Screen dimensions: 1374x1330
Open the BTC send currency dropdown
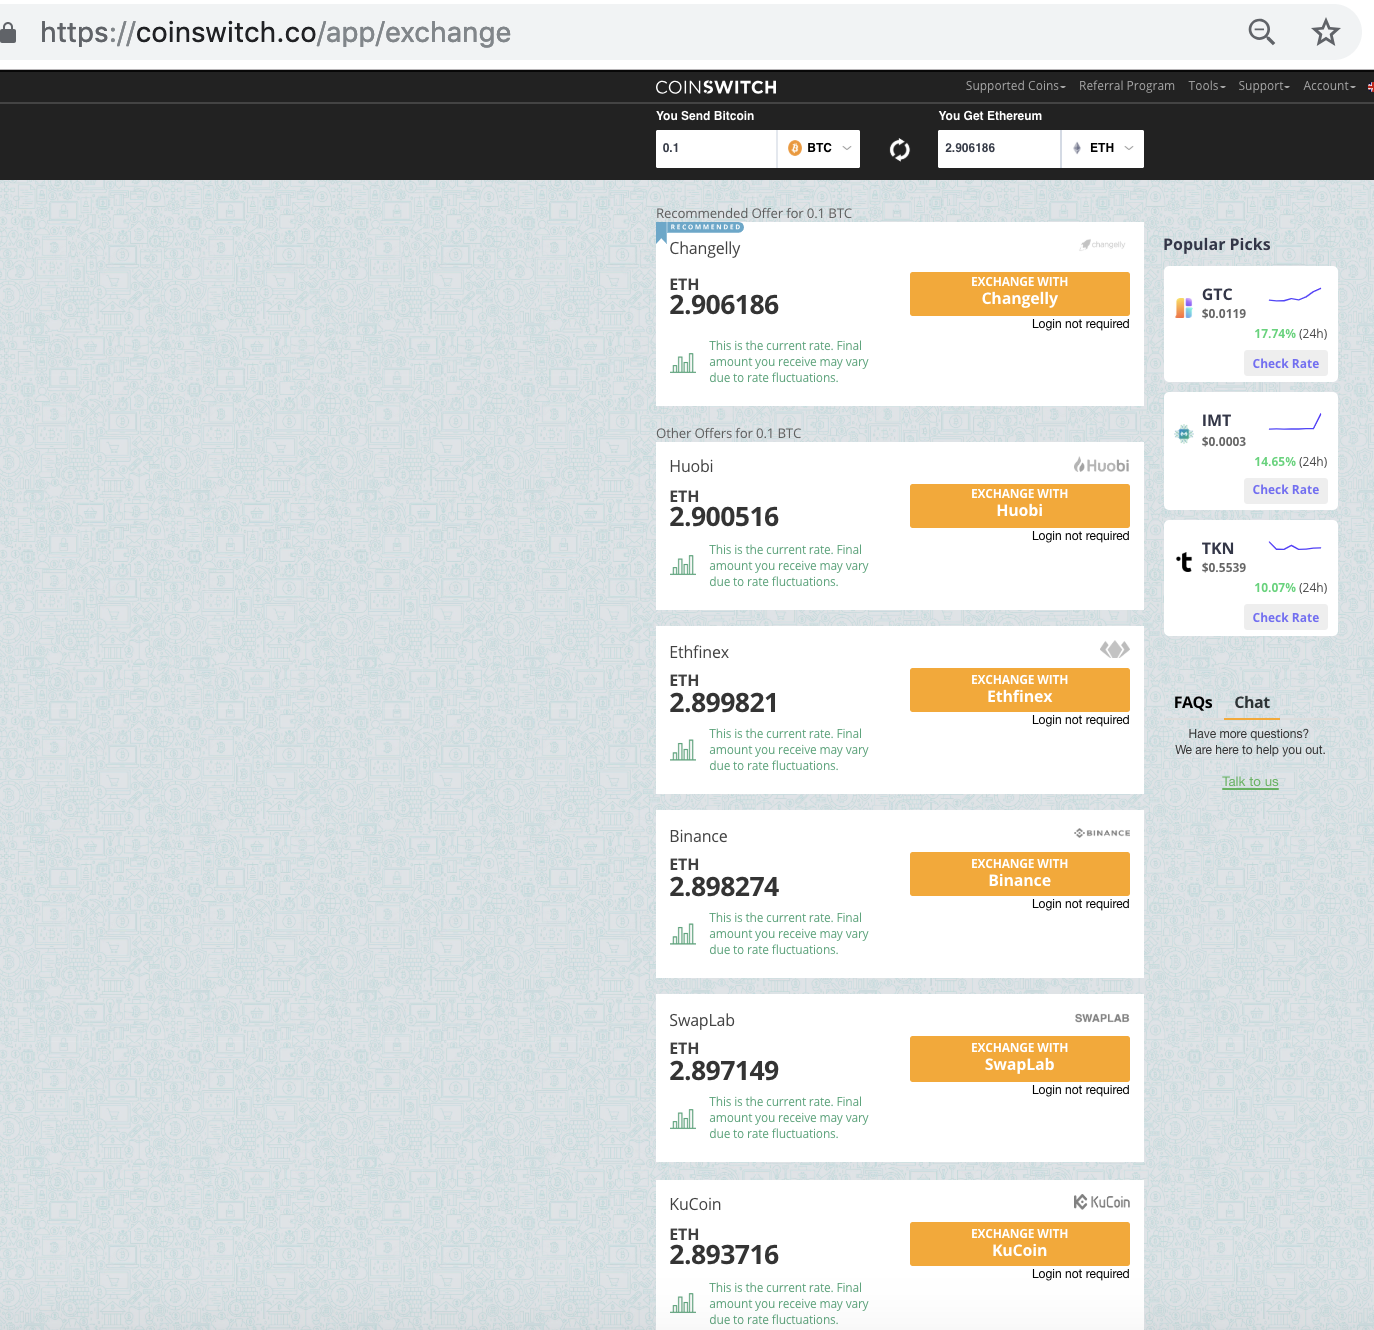(819, 148)
